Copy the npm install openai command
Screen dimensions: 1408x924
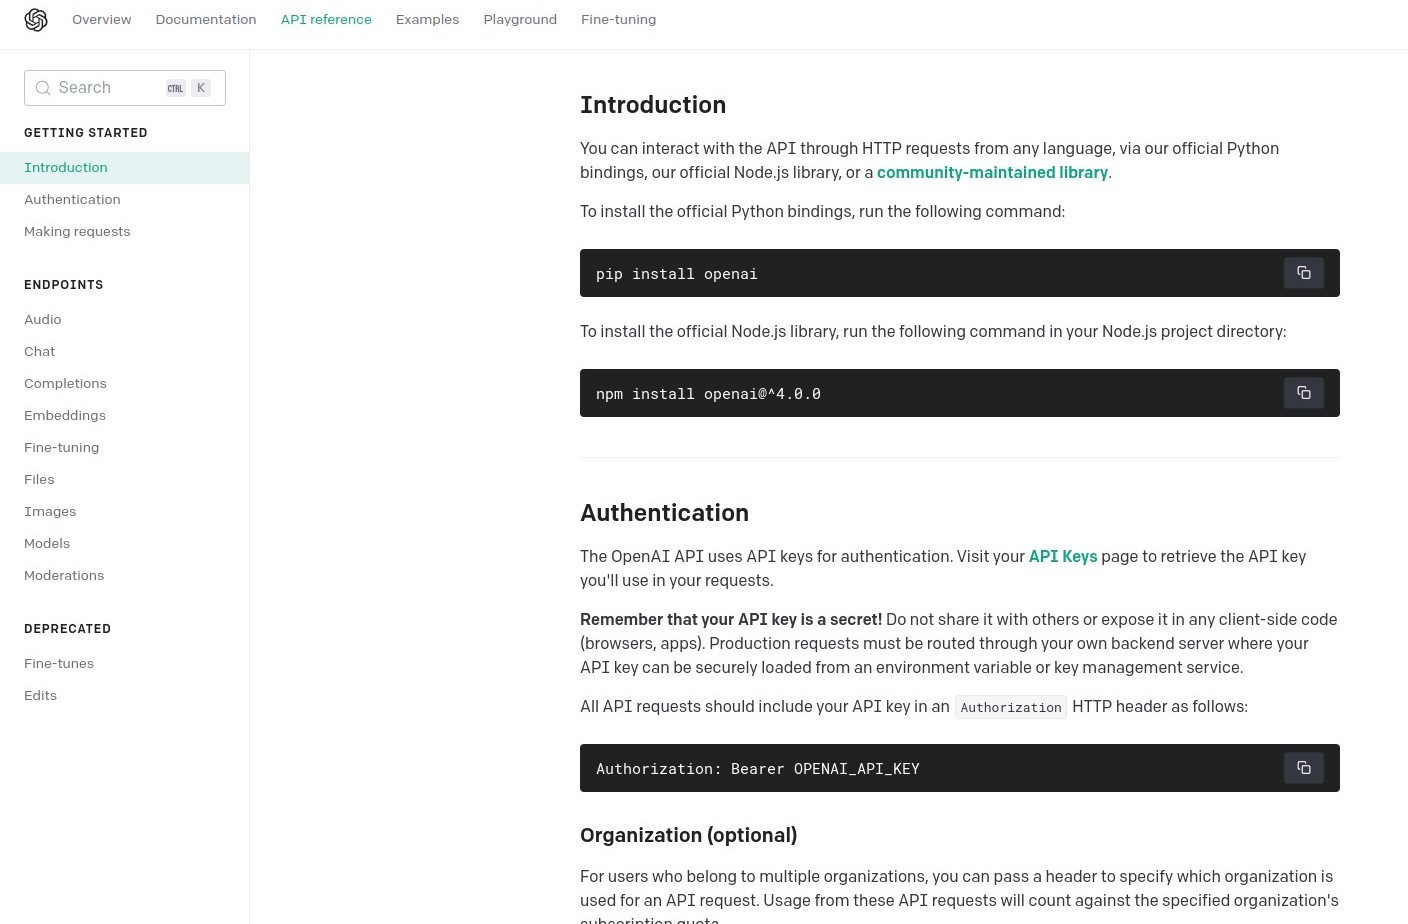pos(1303,393)
